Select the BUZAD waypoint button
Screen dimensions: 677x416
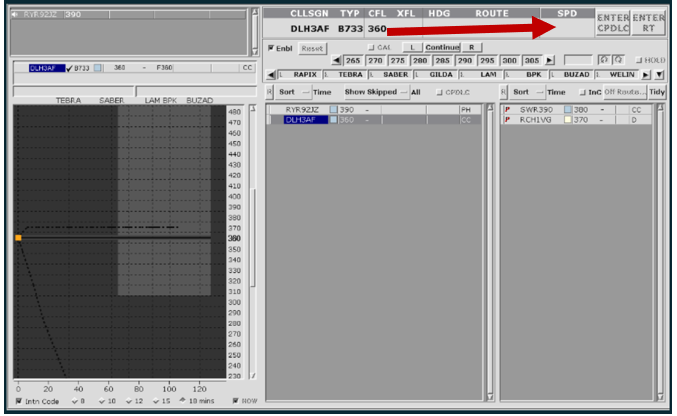pos(572,75)
